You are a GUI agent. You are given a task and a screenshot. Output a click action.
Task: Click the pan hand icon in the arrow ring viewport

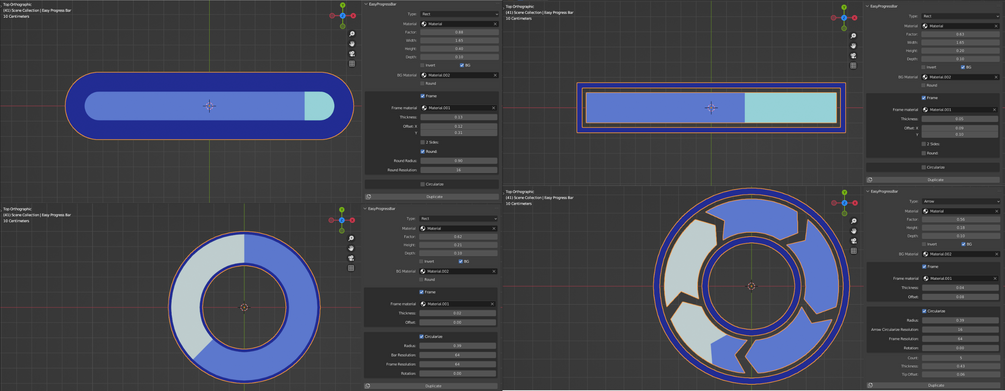854,230
